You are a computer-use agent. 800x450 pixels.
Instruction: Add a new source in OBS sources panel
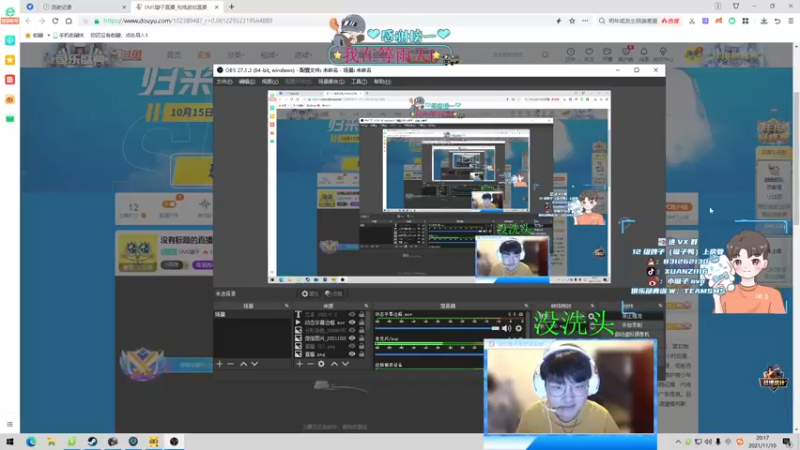(299, 364)
